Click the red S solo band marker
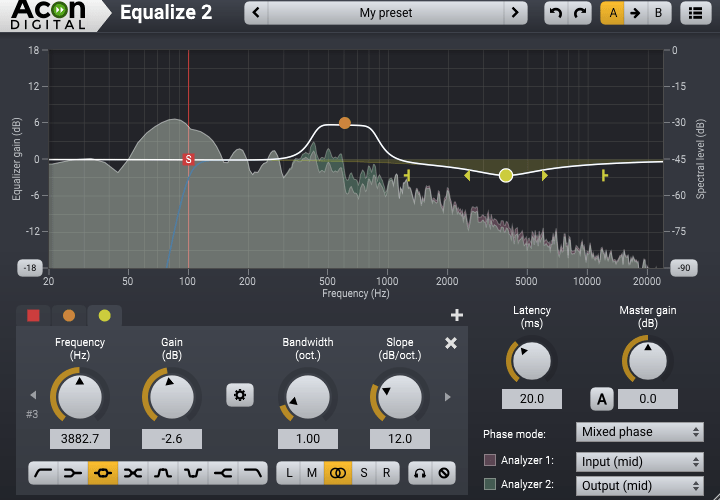The width and height of the screenshot is (720, 500). 188,159
